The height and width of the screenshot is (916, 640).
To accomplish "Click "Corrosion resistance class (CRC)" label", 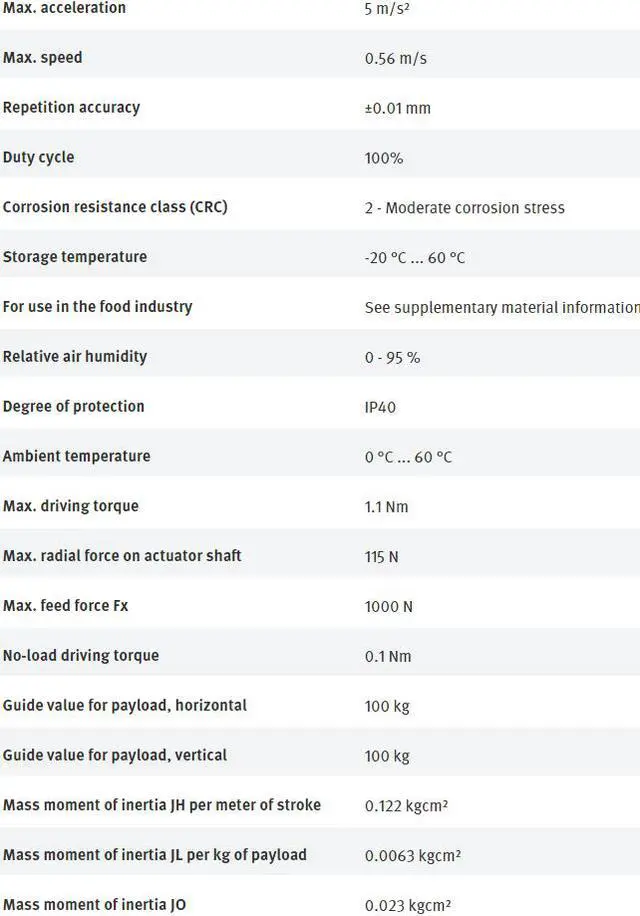I will point(115,207).
